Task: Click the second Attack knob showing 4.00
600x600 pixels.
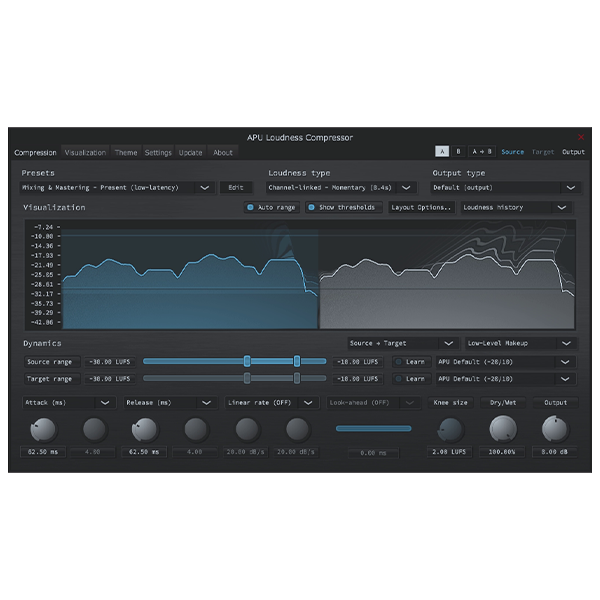Action: (x=94, y=429)
